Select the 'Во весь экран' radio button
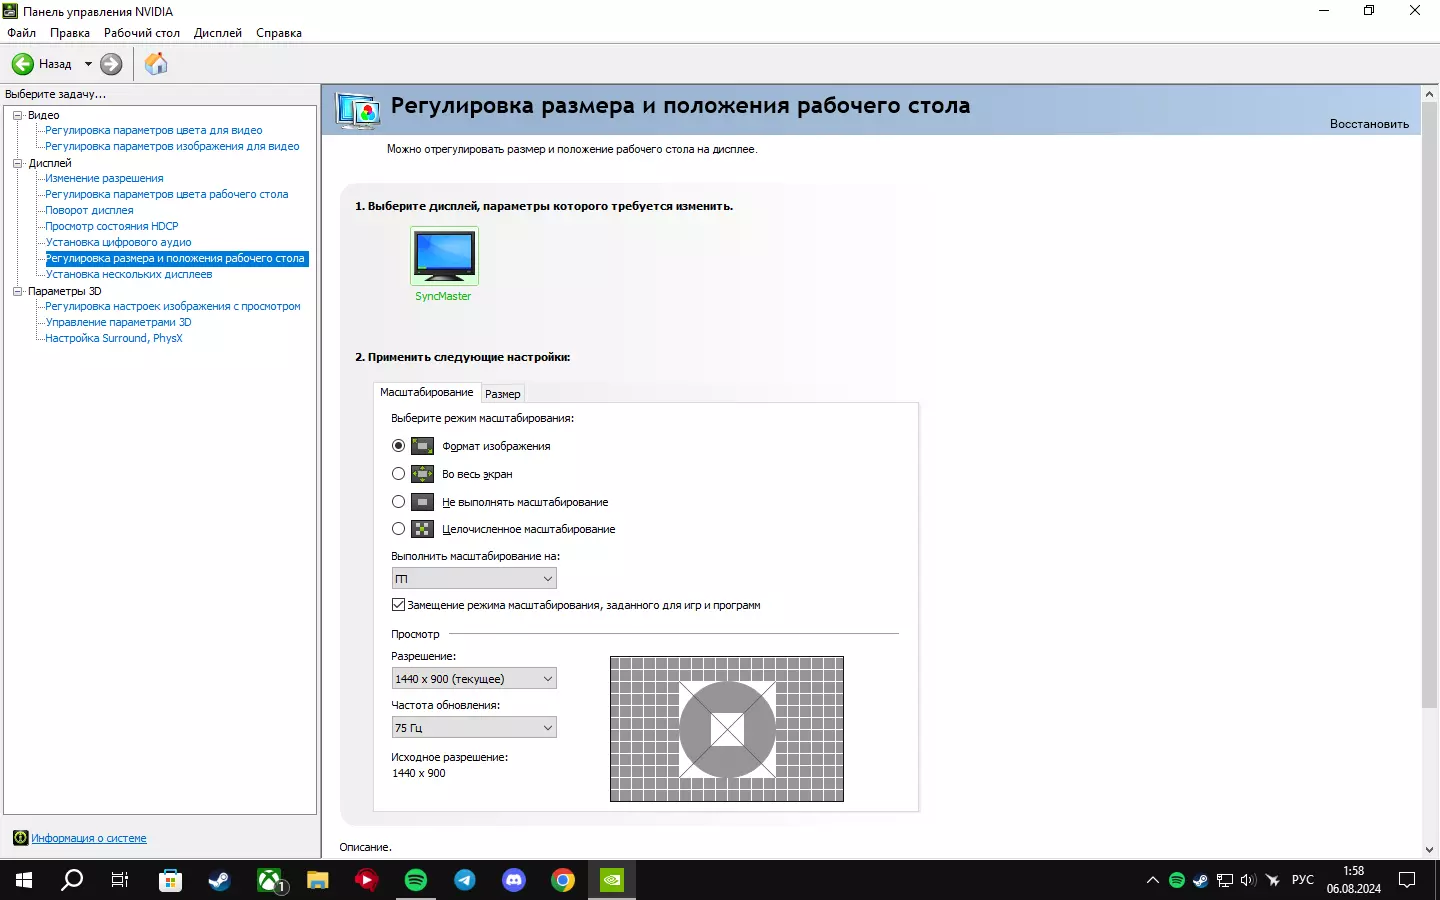 [x=399, y=474]
